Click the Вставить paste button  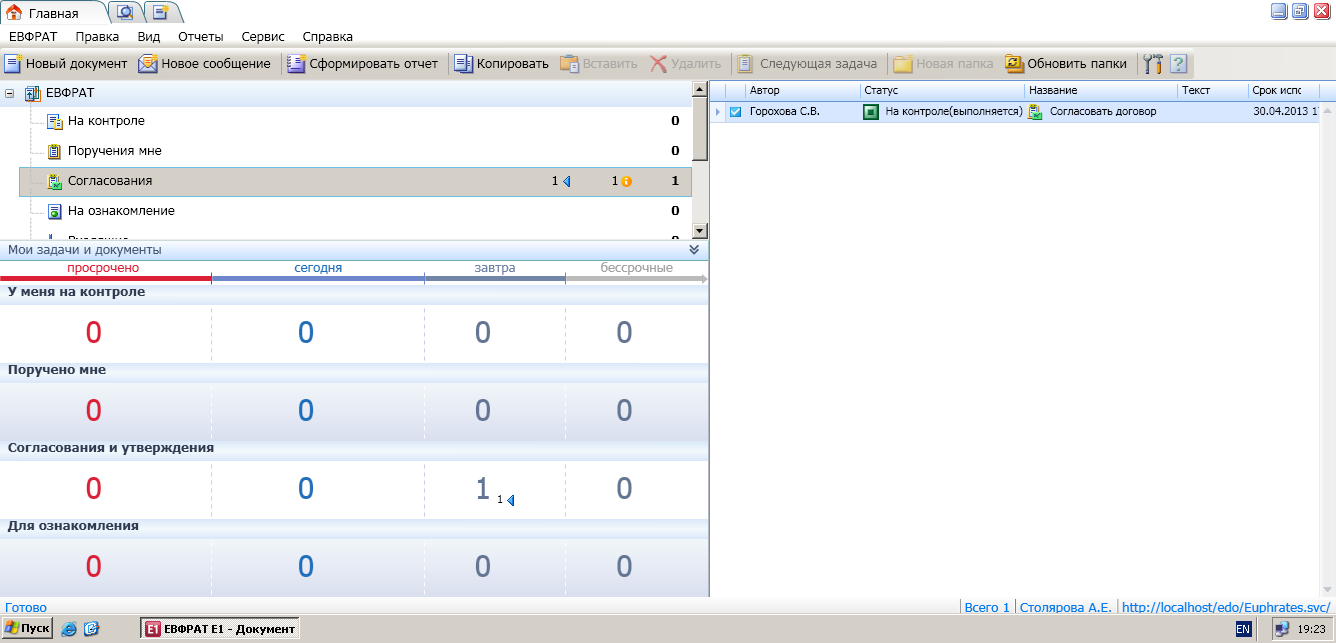599,64
